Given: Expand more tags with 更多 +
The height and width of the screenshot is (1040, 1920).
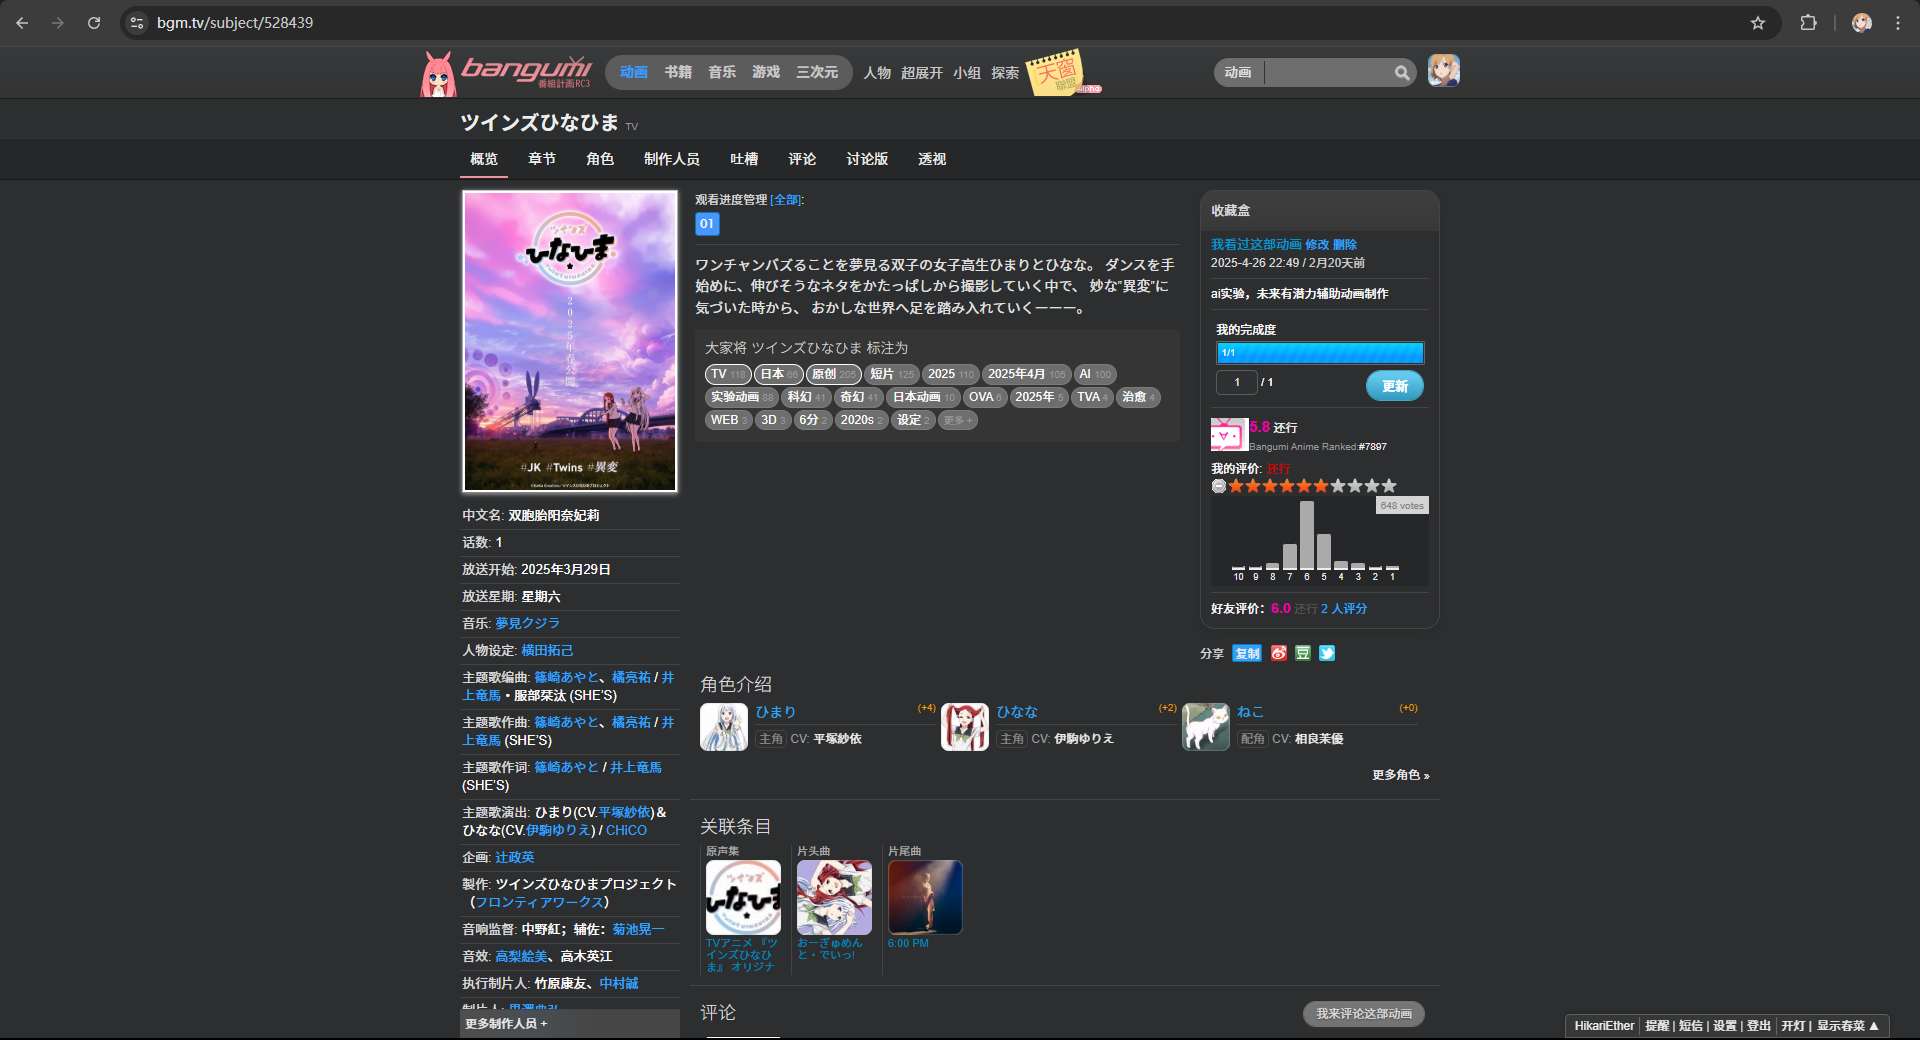Looking at the screenshot, I should pos(958,420).
